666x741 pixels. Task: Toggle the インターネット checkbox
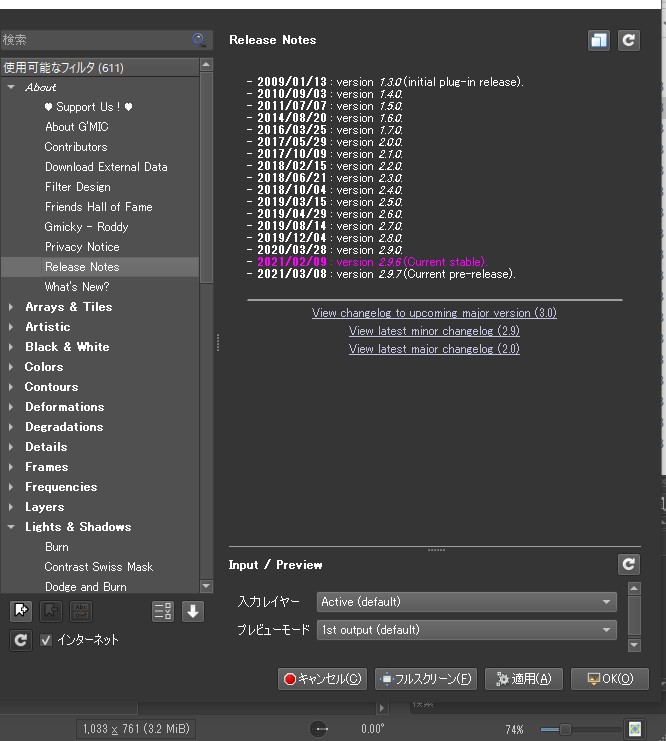point(46,640)
